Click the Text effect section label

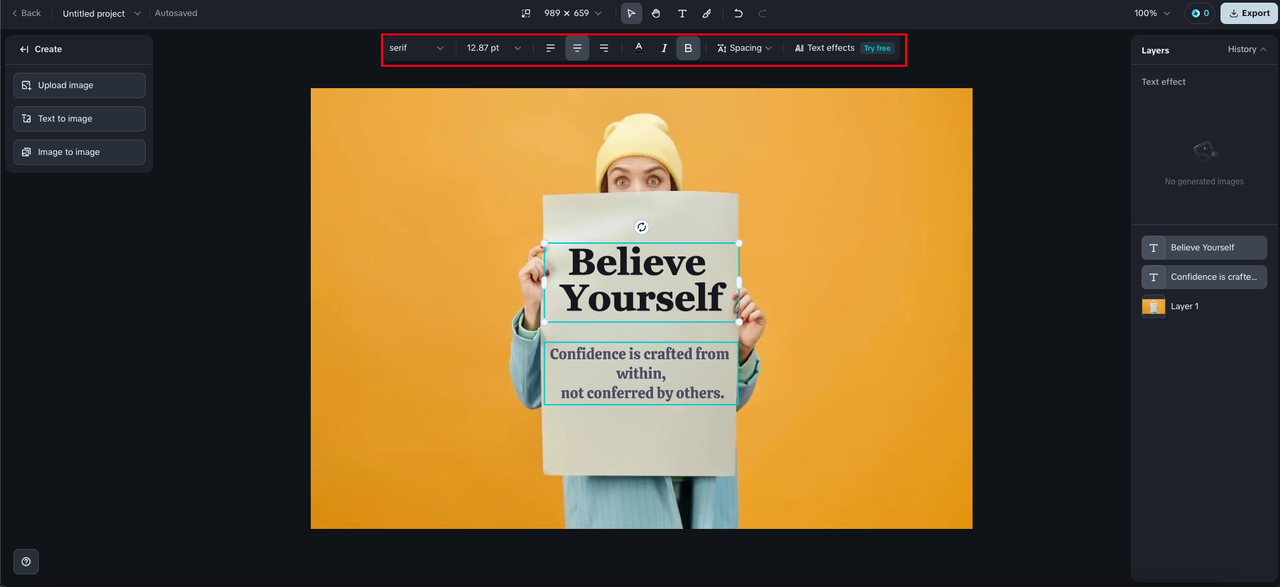1164,82
